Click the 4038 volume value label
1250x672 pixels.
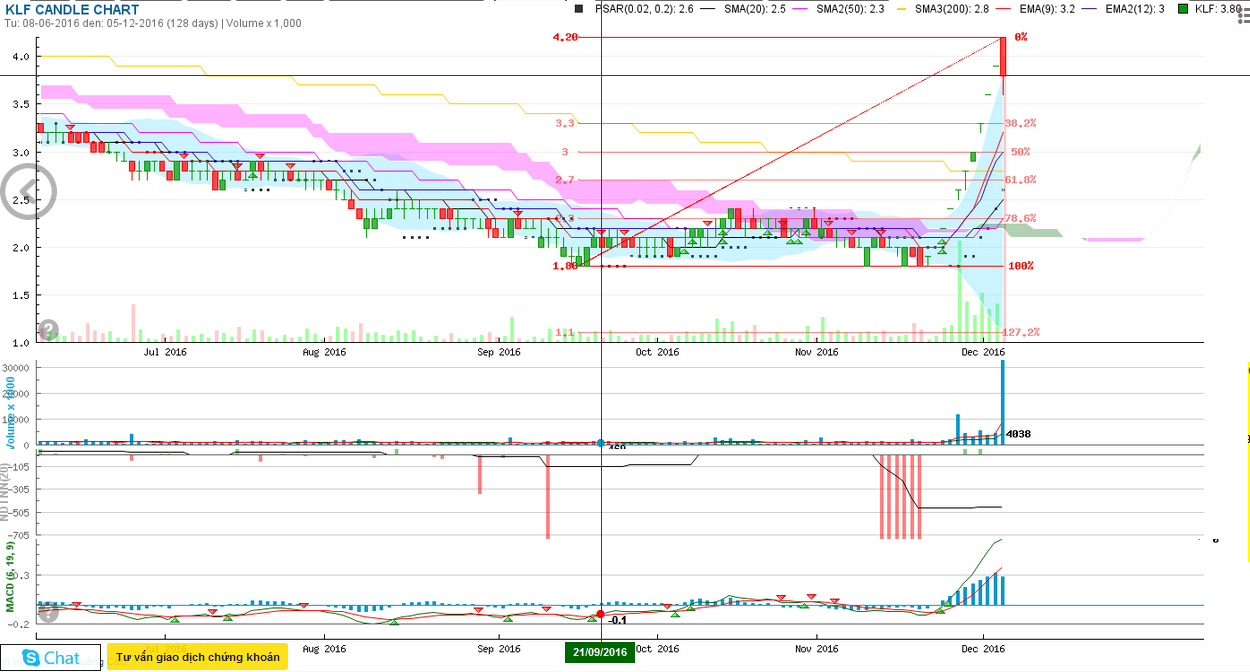pos(1017,434)
